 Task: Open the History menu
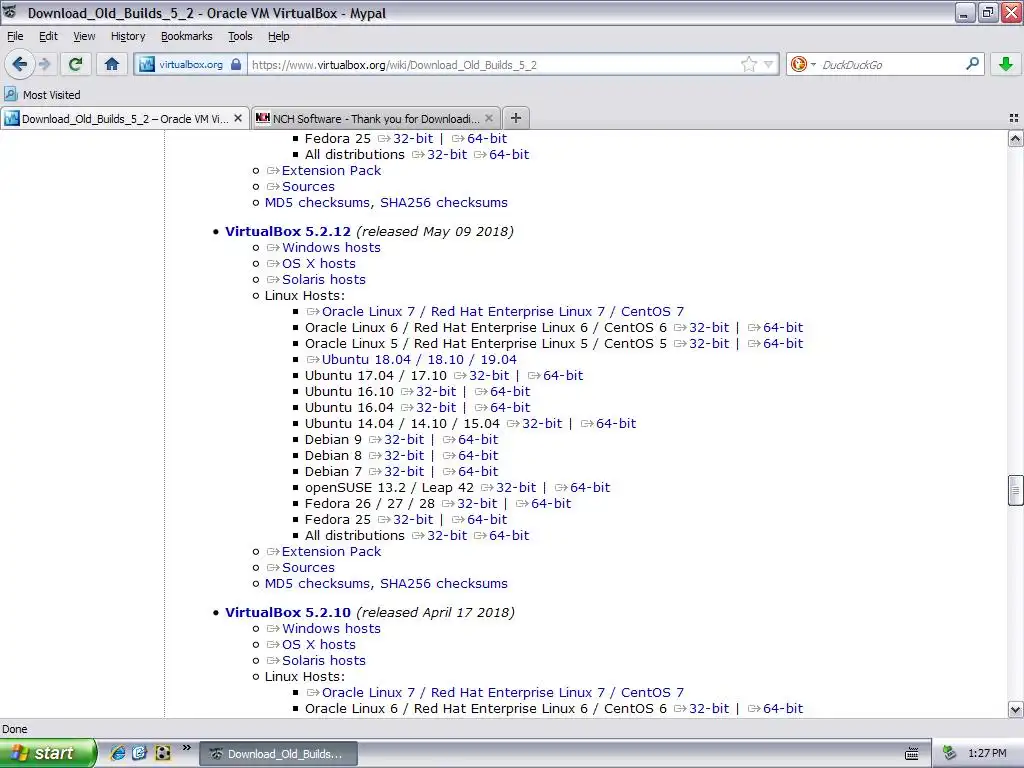point(128,37)
